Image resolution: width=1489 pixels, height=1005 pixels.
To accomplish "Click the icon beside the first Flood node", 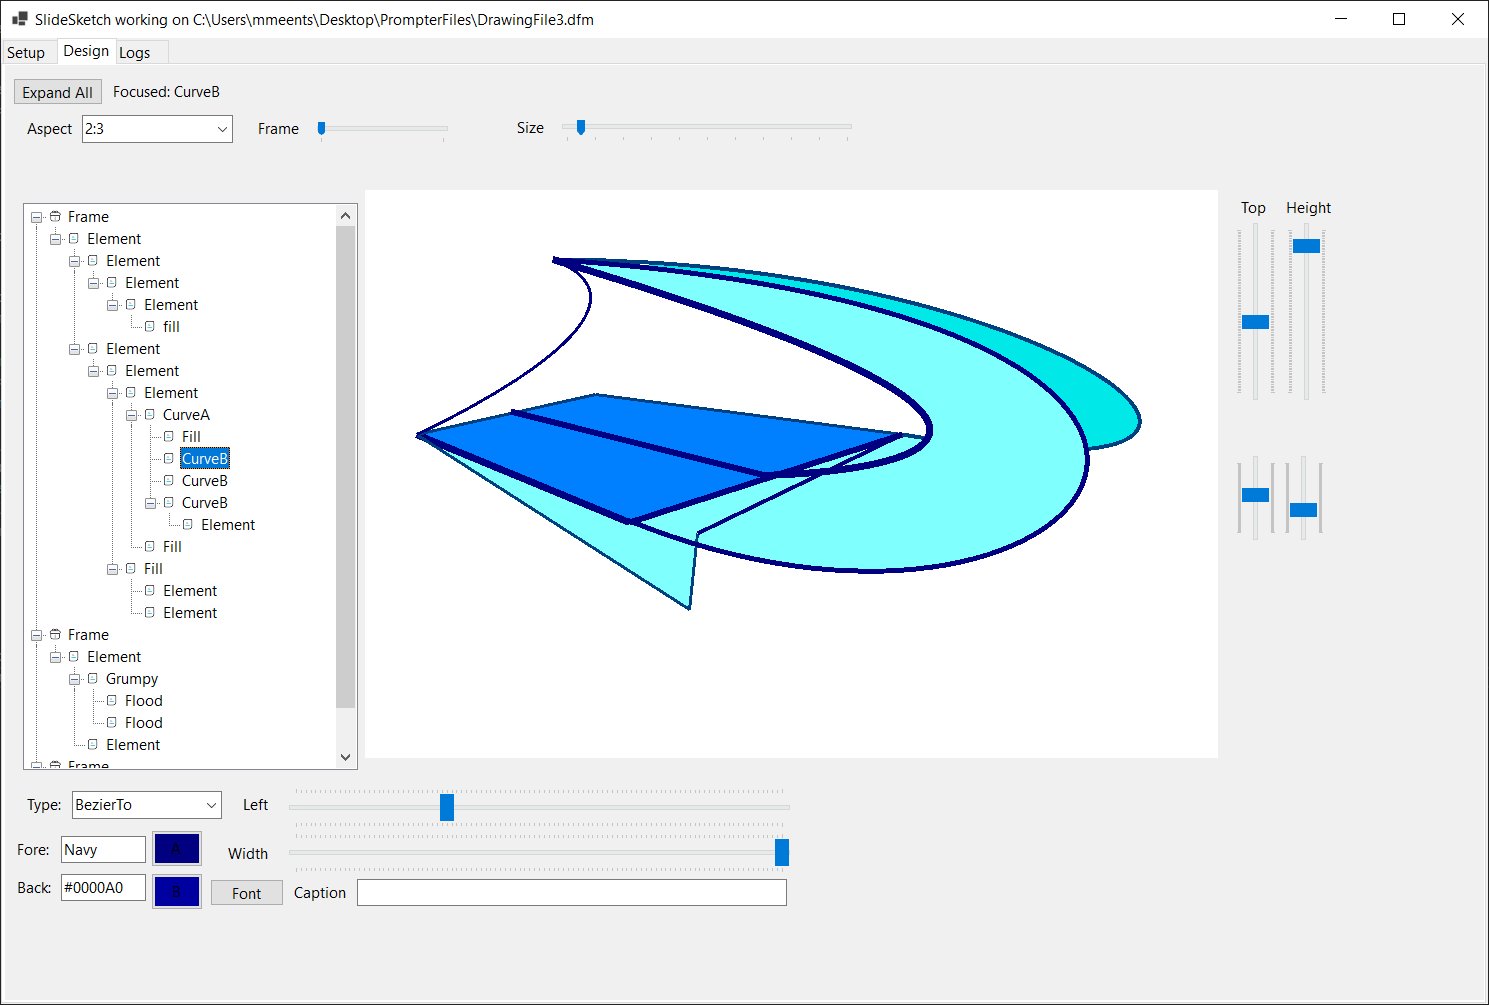I will pyautogui.click(x=112, y=700).
